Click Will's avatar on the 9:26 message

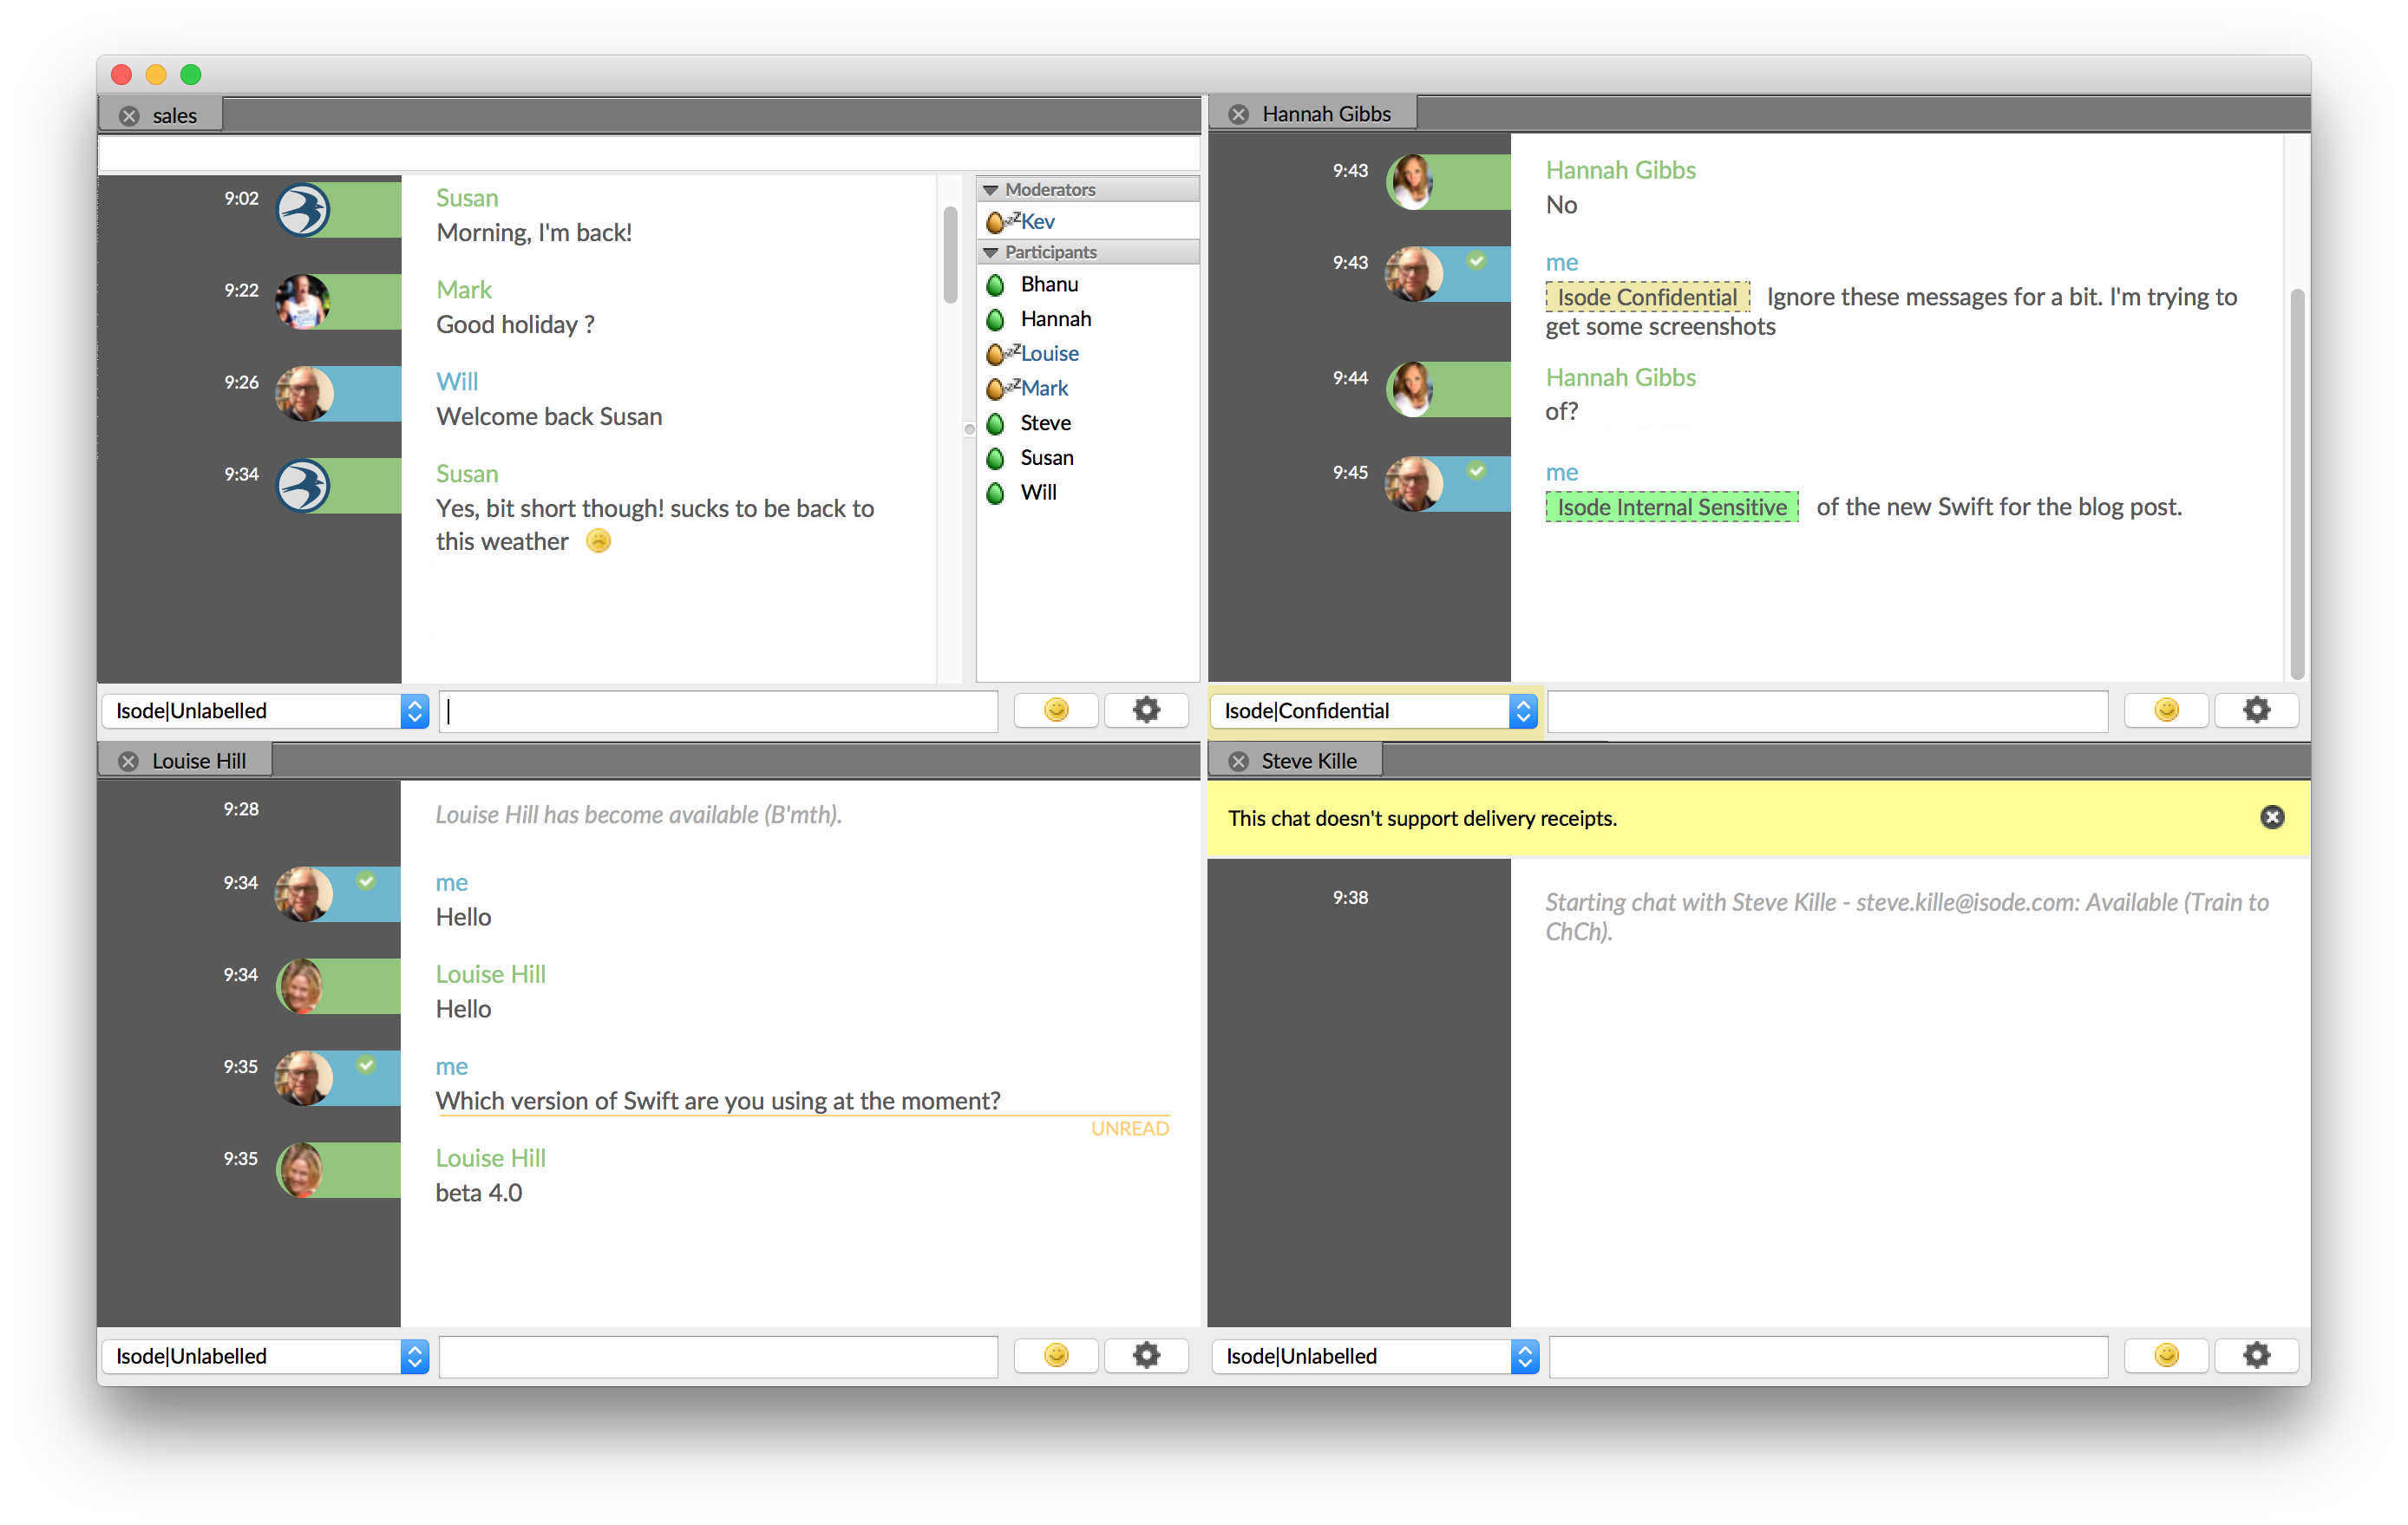(x=303, y=394)
